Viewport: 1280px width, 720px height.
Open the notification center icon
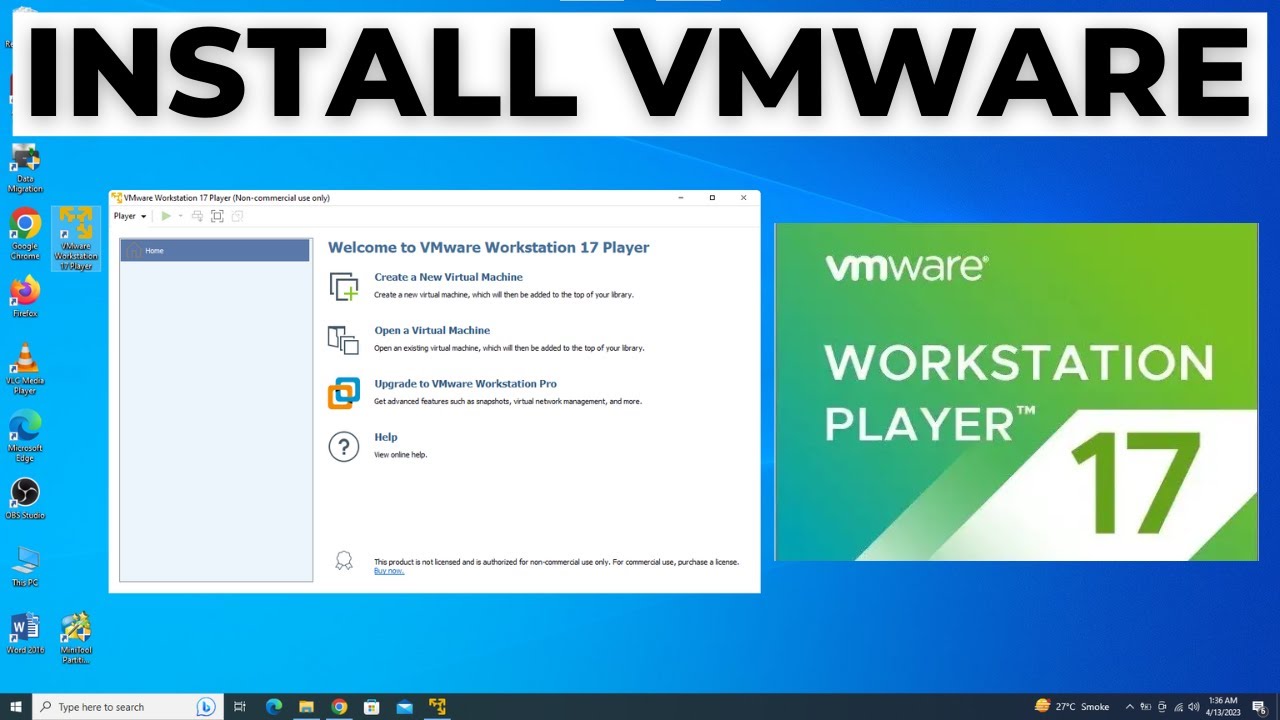point(1259,707)
